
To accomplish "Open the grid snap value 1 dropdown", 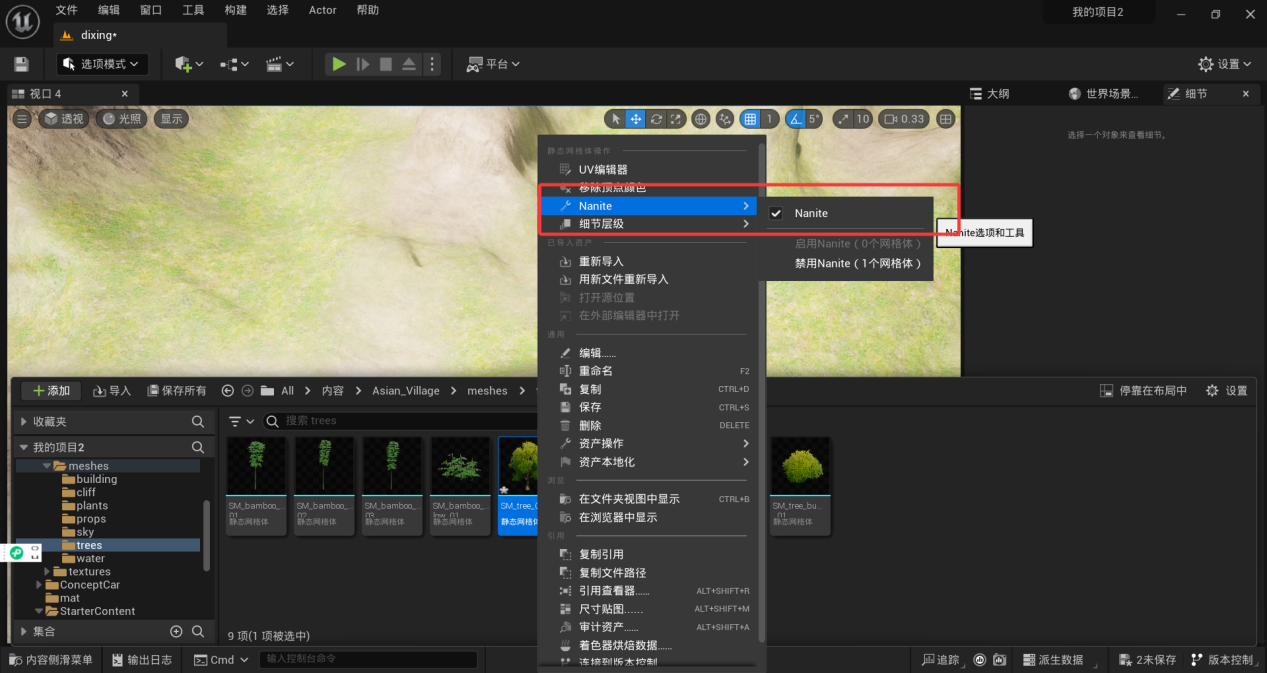I will 770,119.
